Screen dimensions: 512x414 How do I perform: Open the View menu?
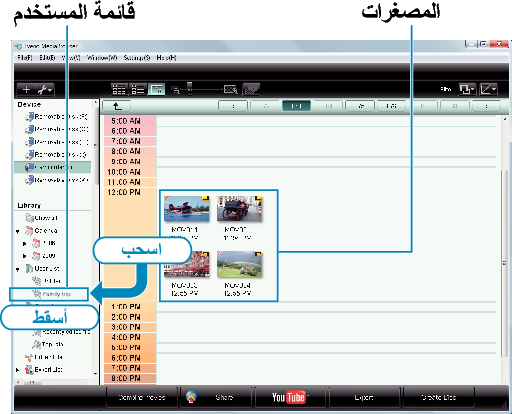coord(71,58)
